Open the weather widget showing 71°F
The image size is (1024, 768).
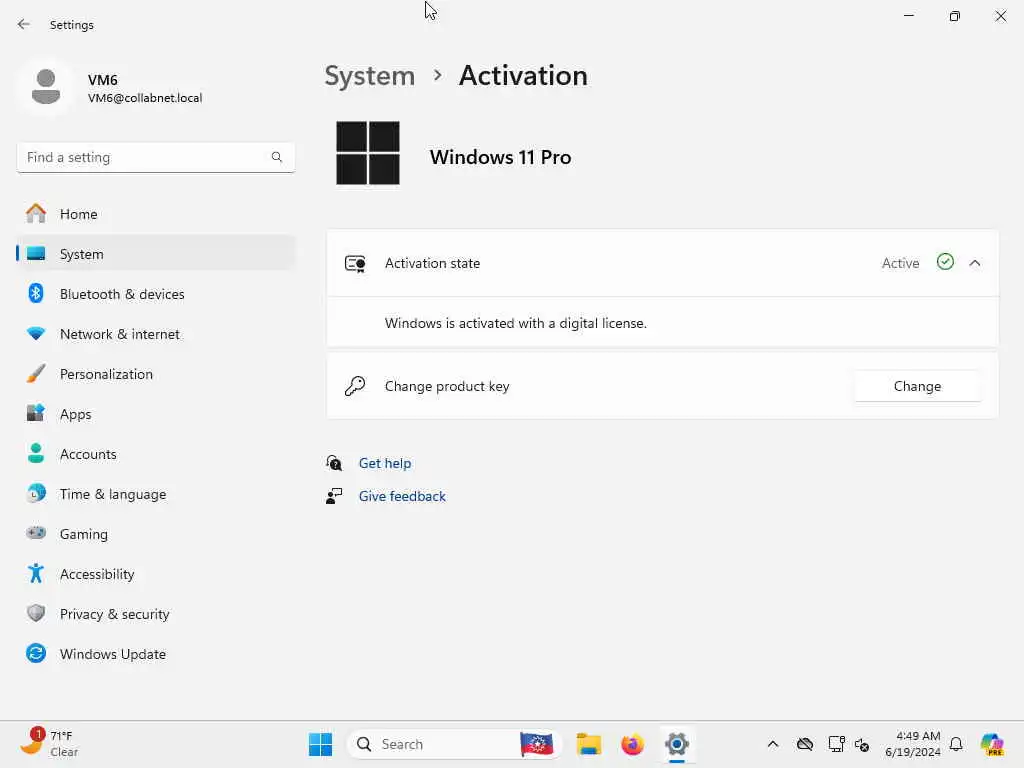pyautogui.click(x=50, y=744)
